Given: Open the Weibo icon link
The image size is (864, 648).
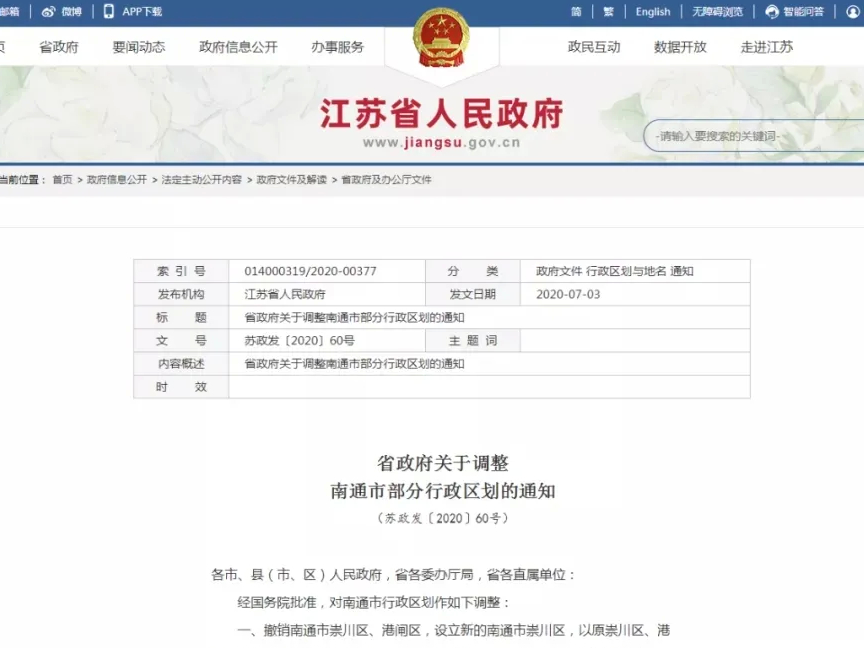Looking at the screenshot, I should pyautogui.click(x=48, y=12).
